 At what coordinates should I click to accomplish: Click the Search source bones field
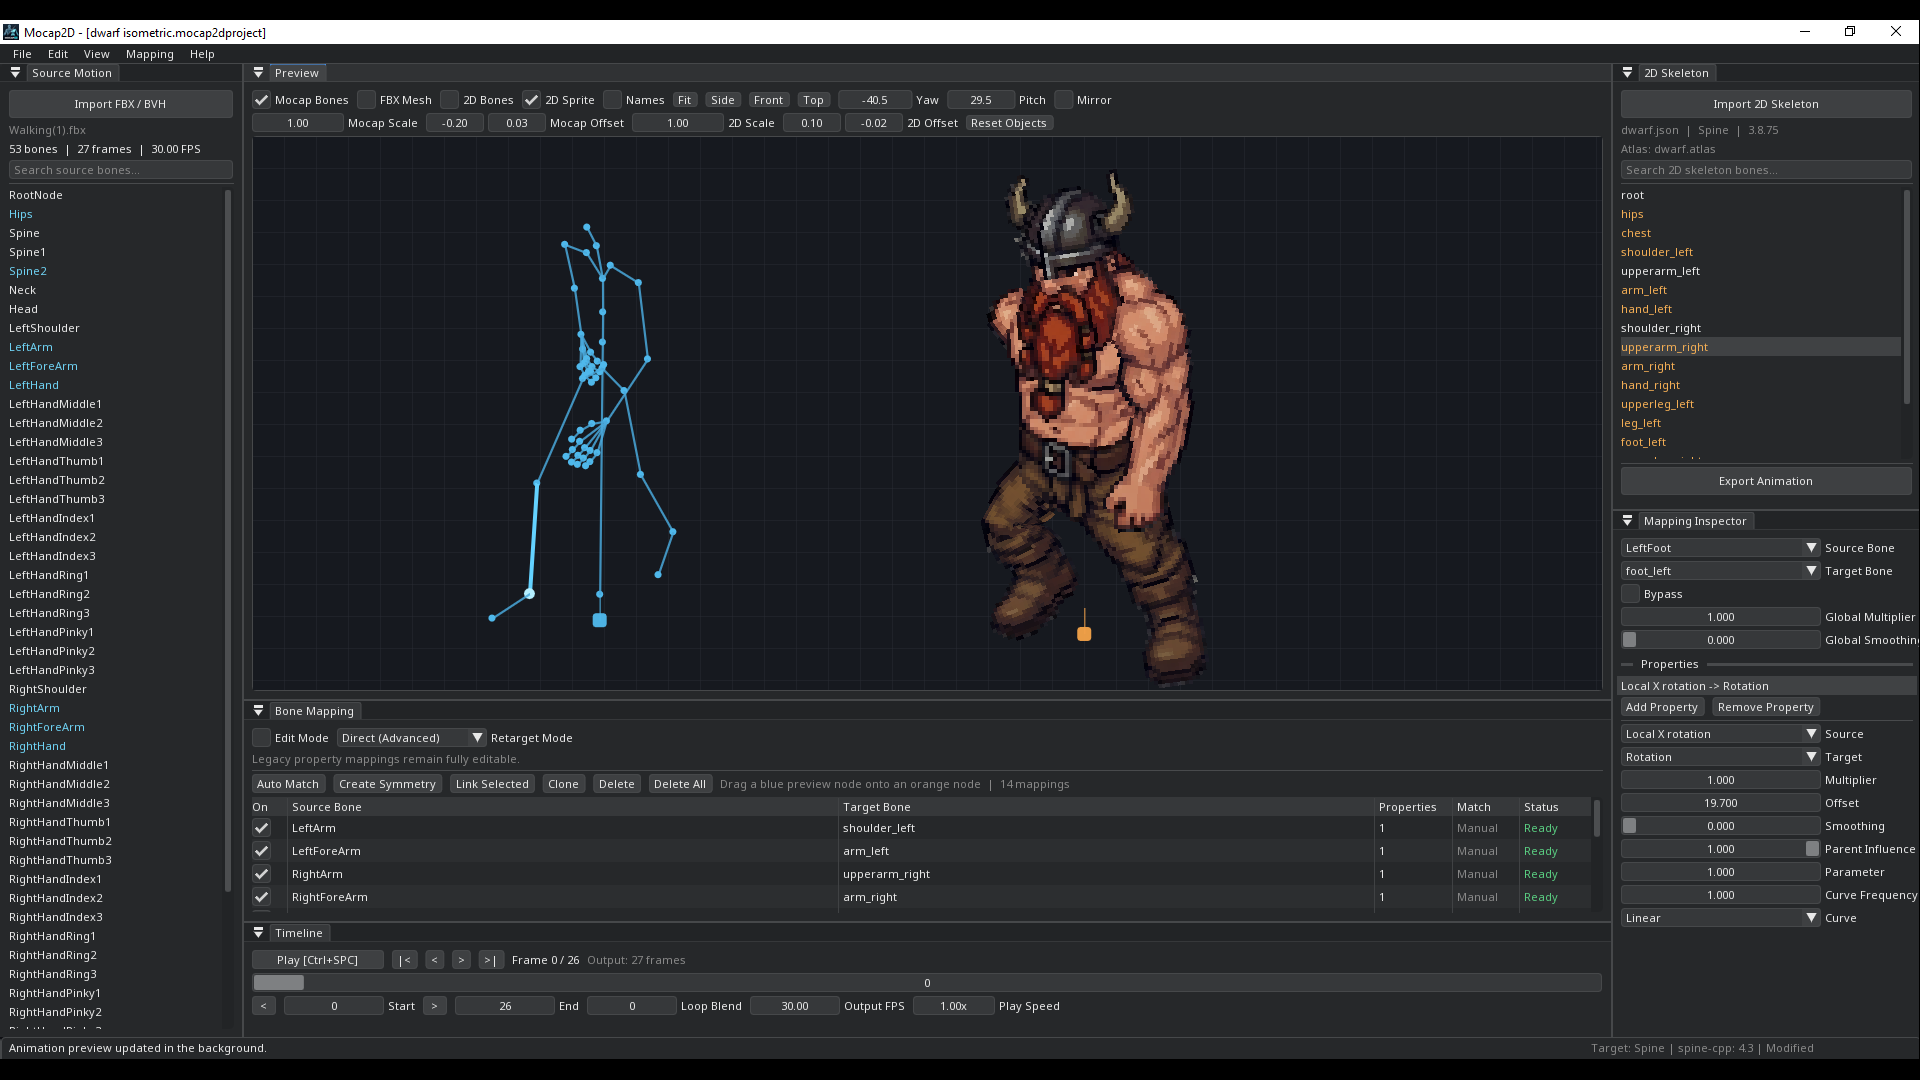(x=120, y=170)
